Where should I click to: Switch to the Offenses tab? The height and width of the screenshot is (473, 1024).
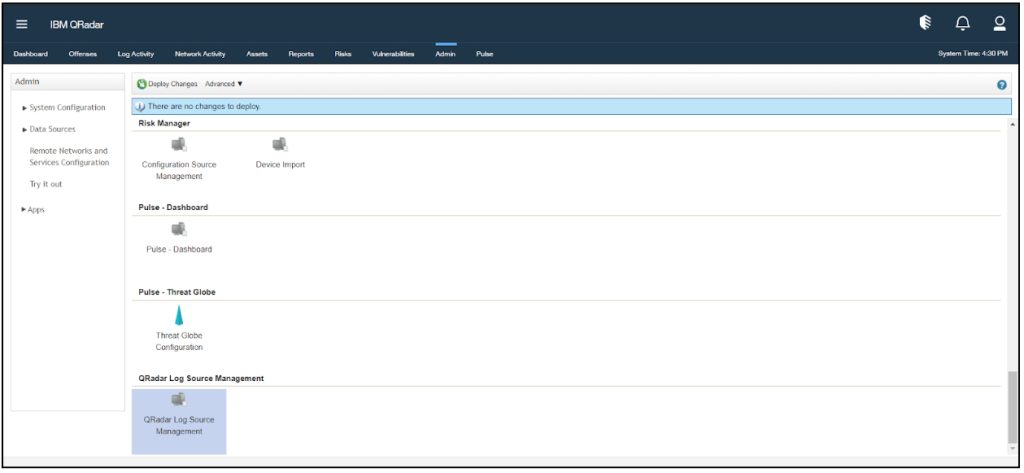(x=82, y=54)
